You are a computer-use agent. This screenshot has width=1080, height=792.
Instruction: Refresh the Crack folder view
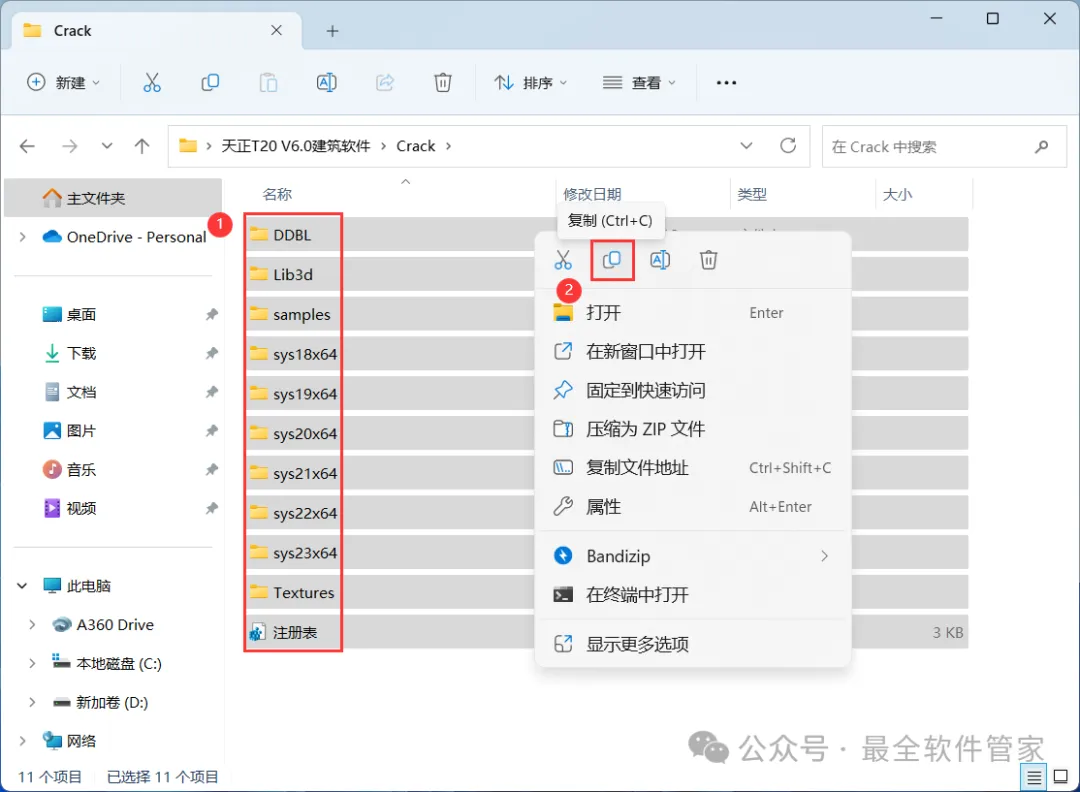[788, 146]
